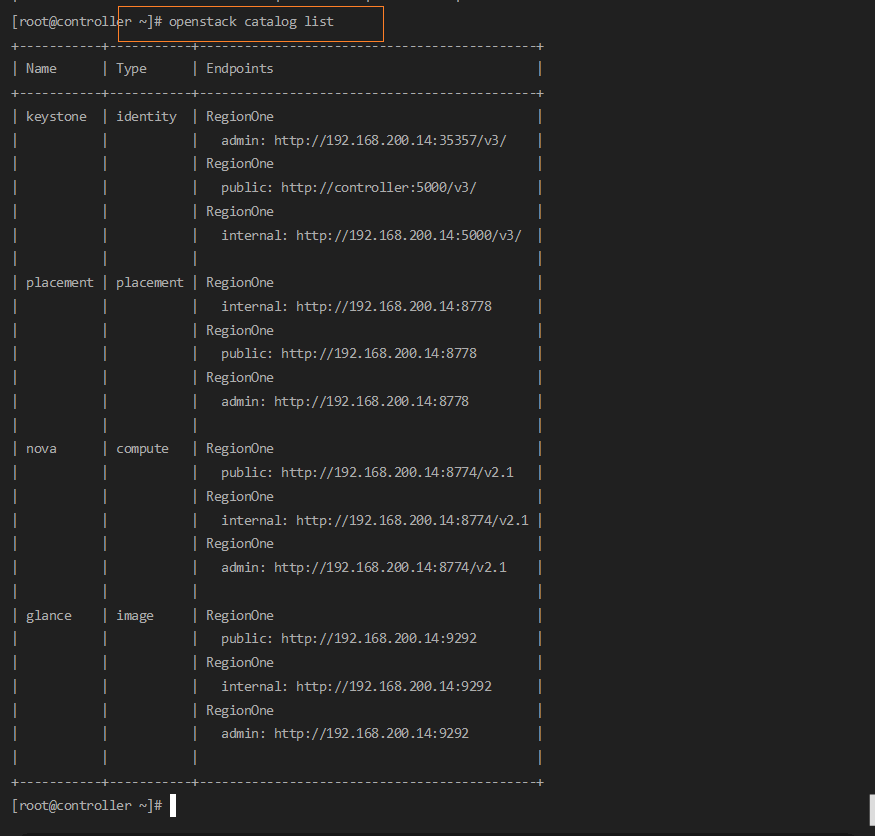The image size is (875, 836).
Task: Click placement internal URL on port 8778
Action: pyautogui.click(x=394, y=306)
